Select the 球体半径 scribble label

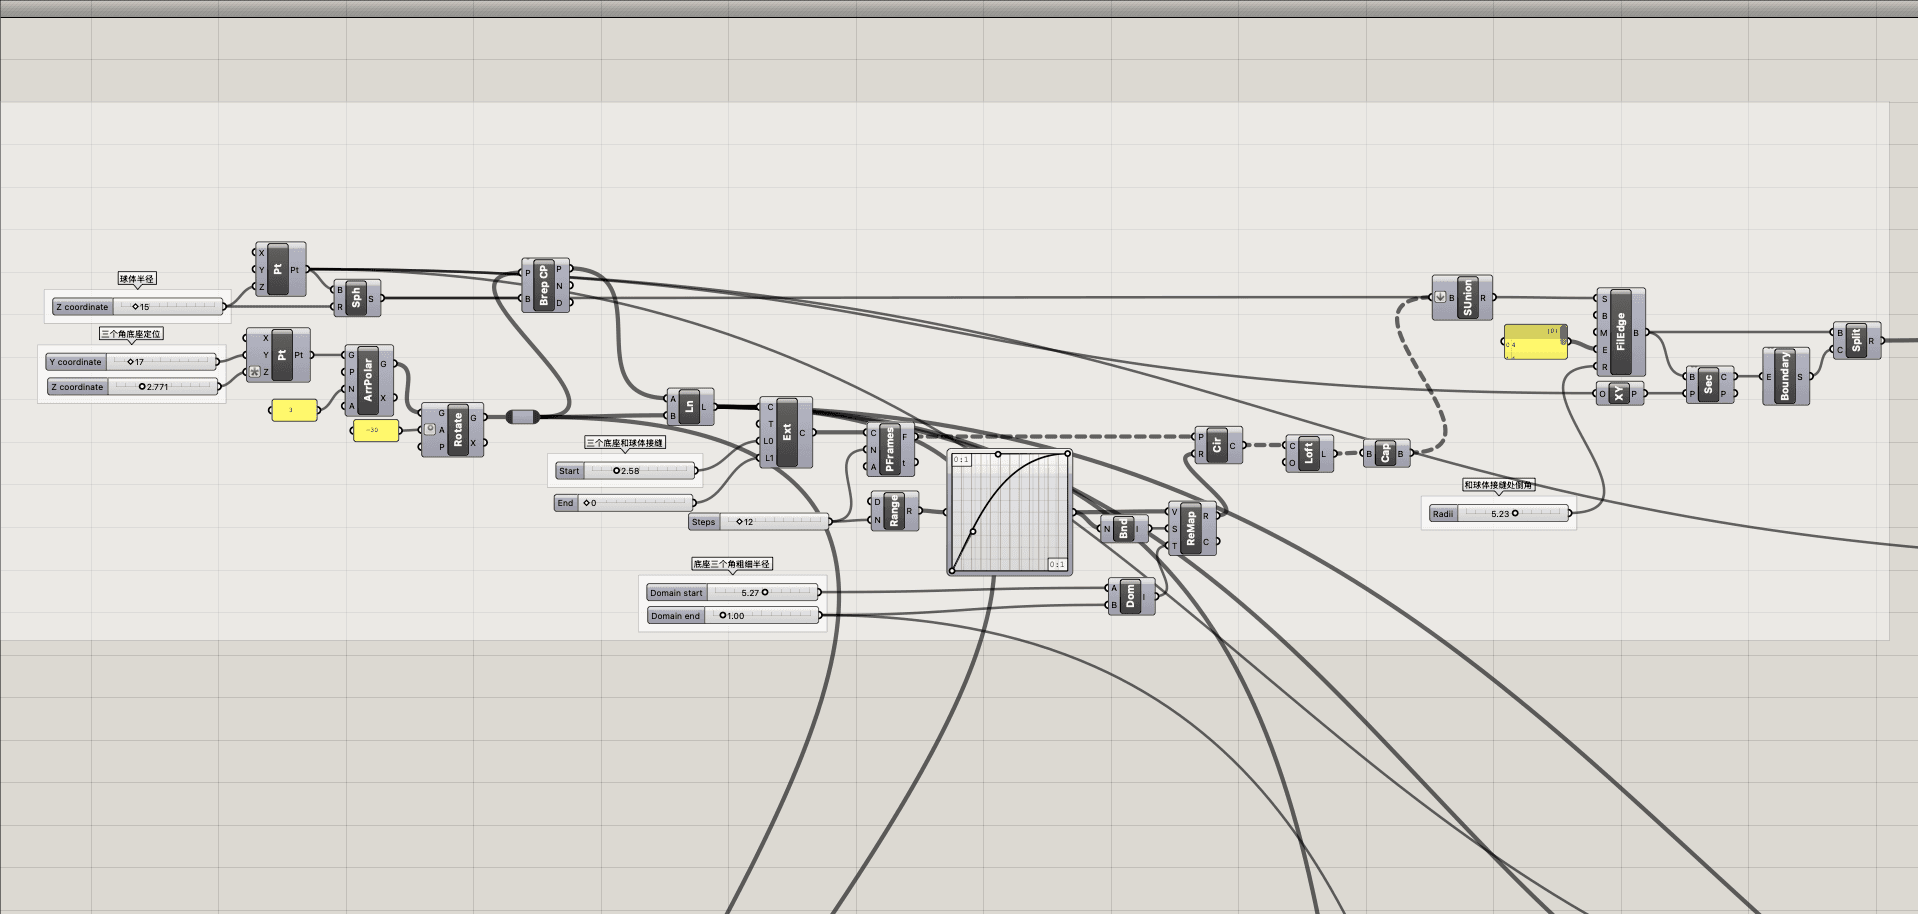click(137, 279)
